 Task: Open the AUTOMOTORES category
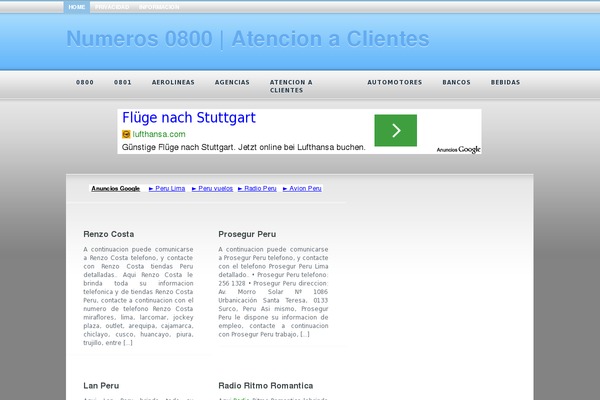(x=395, y=82)
